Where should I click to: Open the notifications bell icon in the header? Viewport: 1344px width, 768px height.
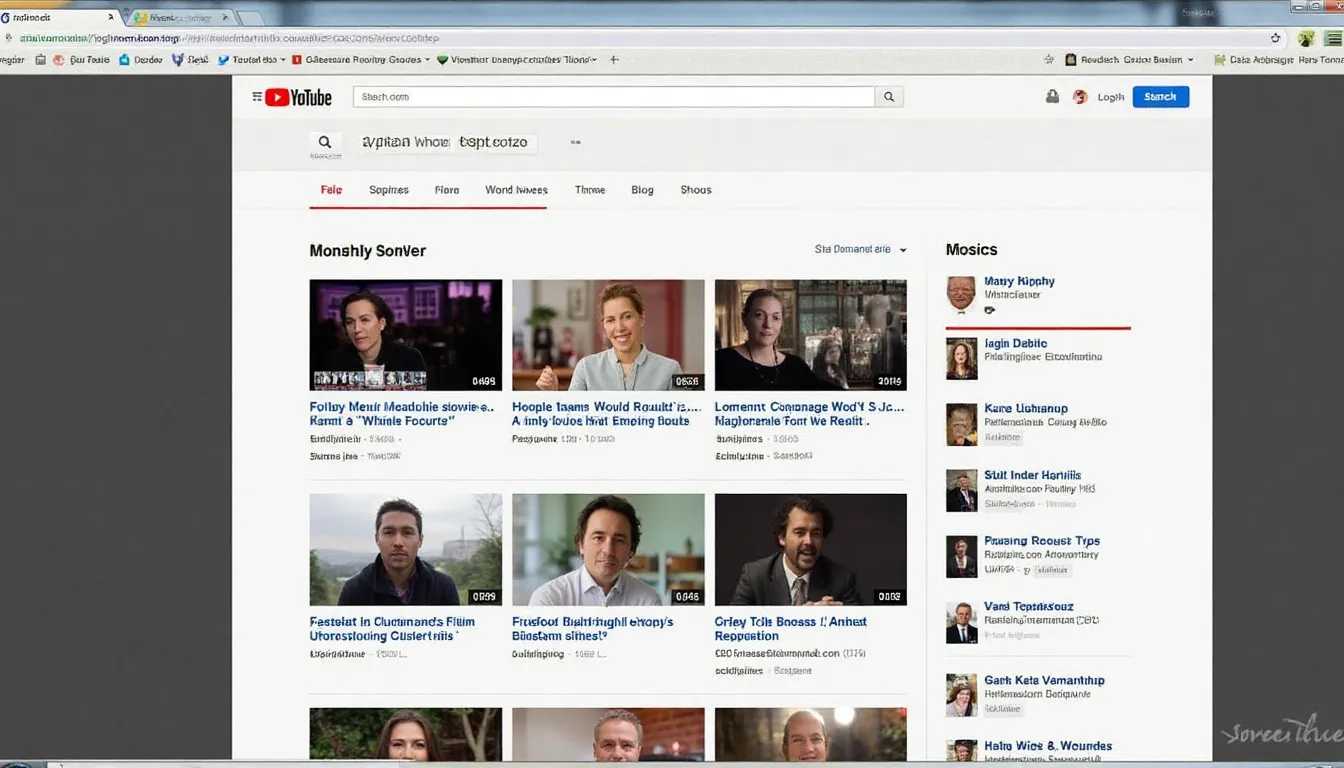(x=1052, y=97)
